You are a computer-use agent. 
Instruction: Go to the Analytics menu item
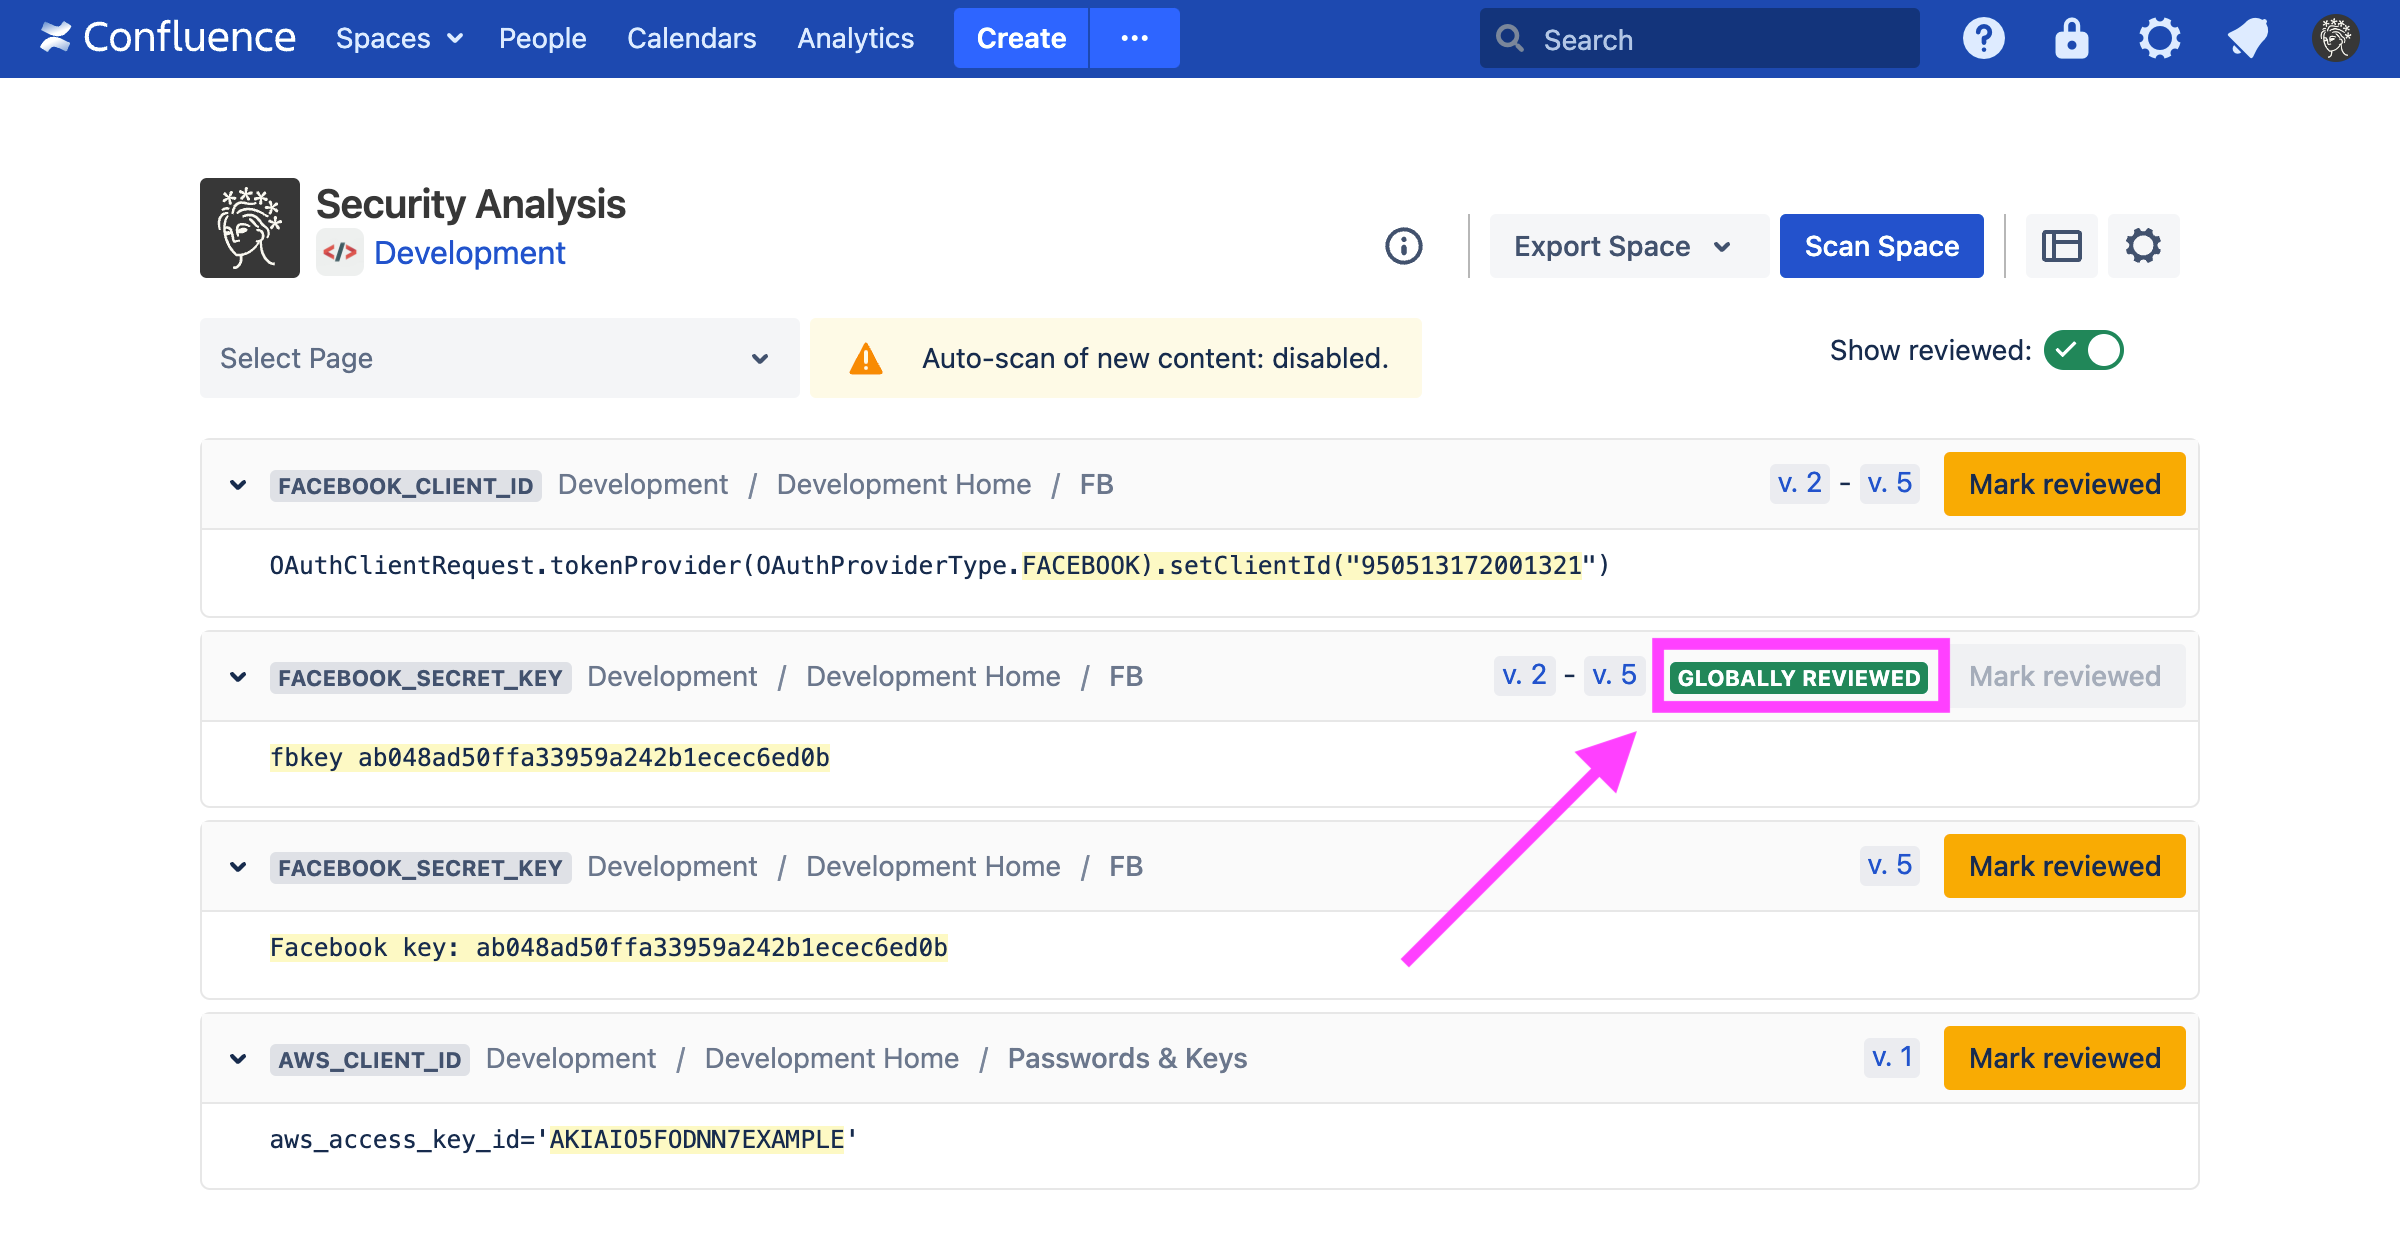click(855, 39)
